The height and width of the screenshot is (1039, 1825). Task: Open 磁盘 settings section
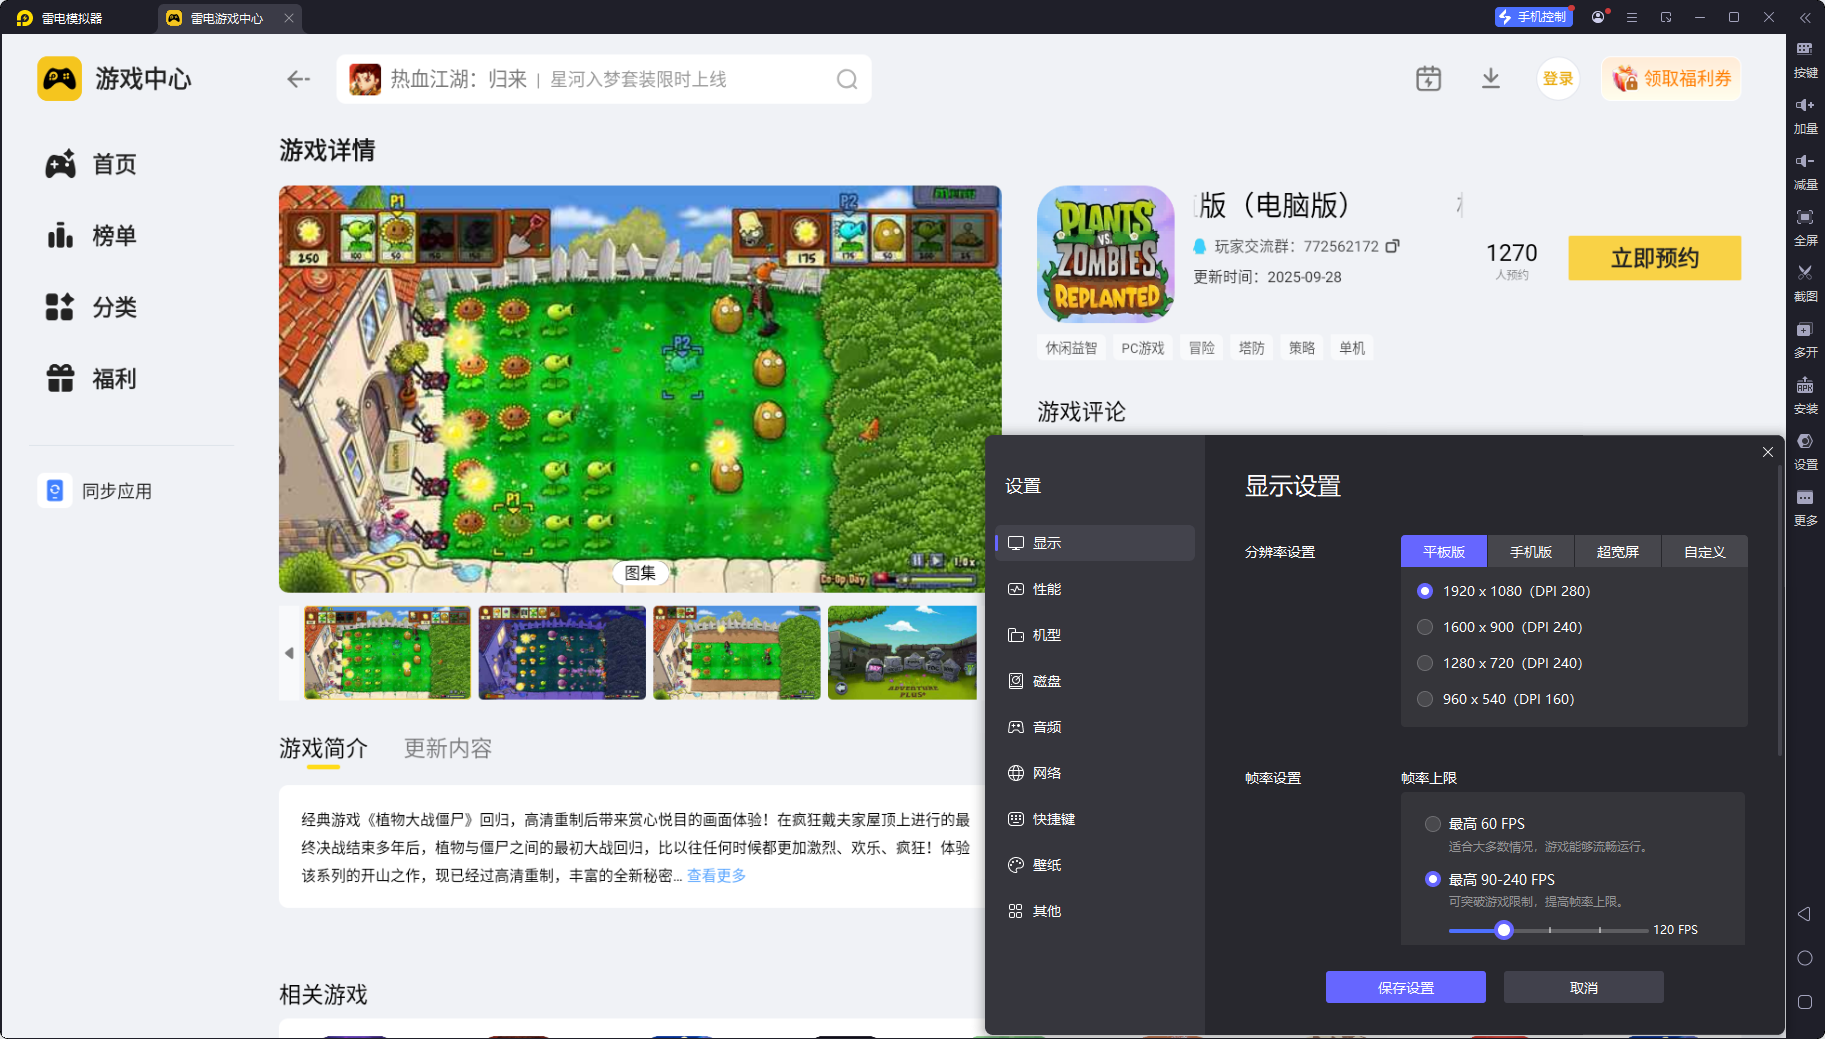[1095, 681]
